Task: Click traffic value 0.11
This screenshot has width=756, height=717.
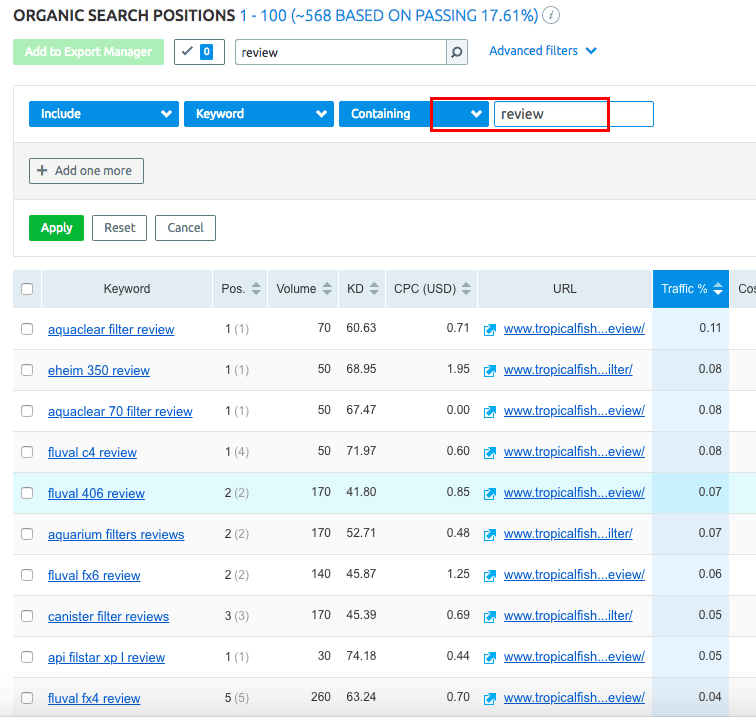Action: click(x=710, y=328)
